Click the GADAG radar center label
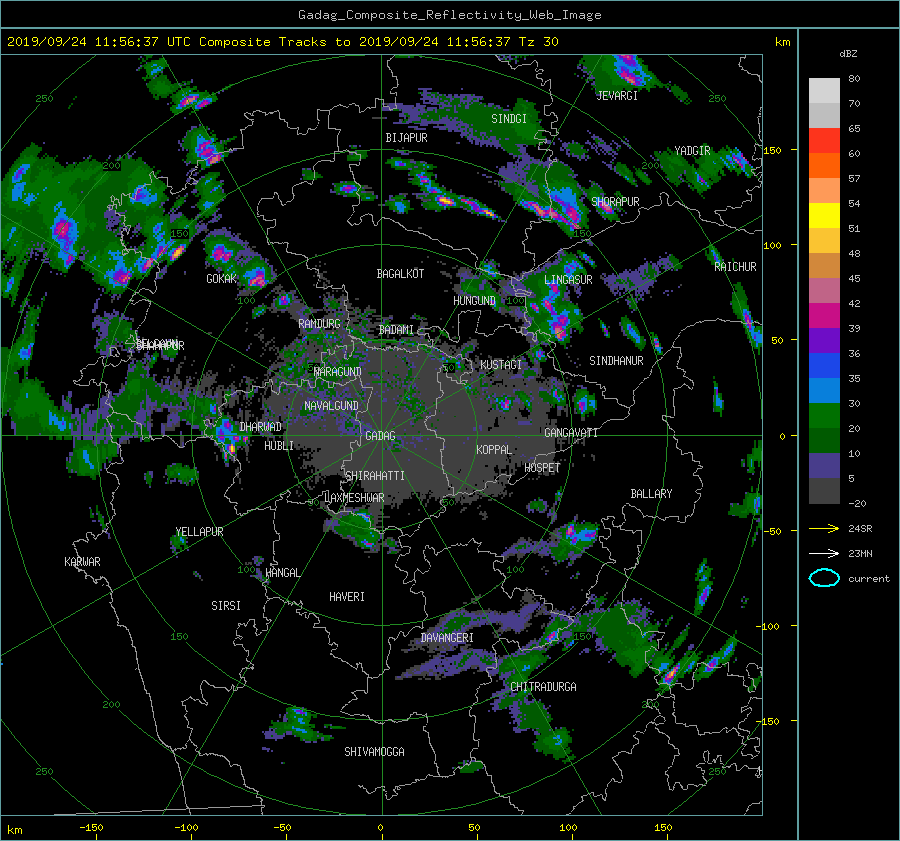Viewport: 900px width, 841px height. tap(381, 436)
